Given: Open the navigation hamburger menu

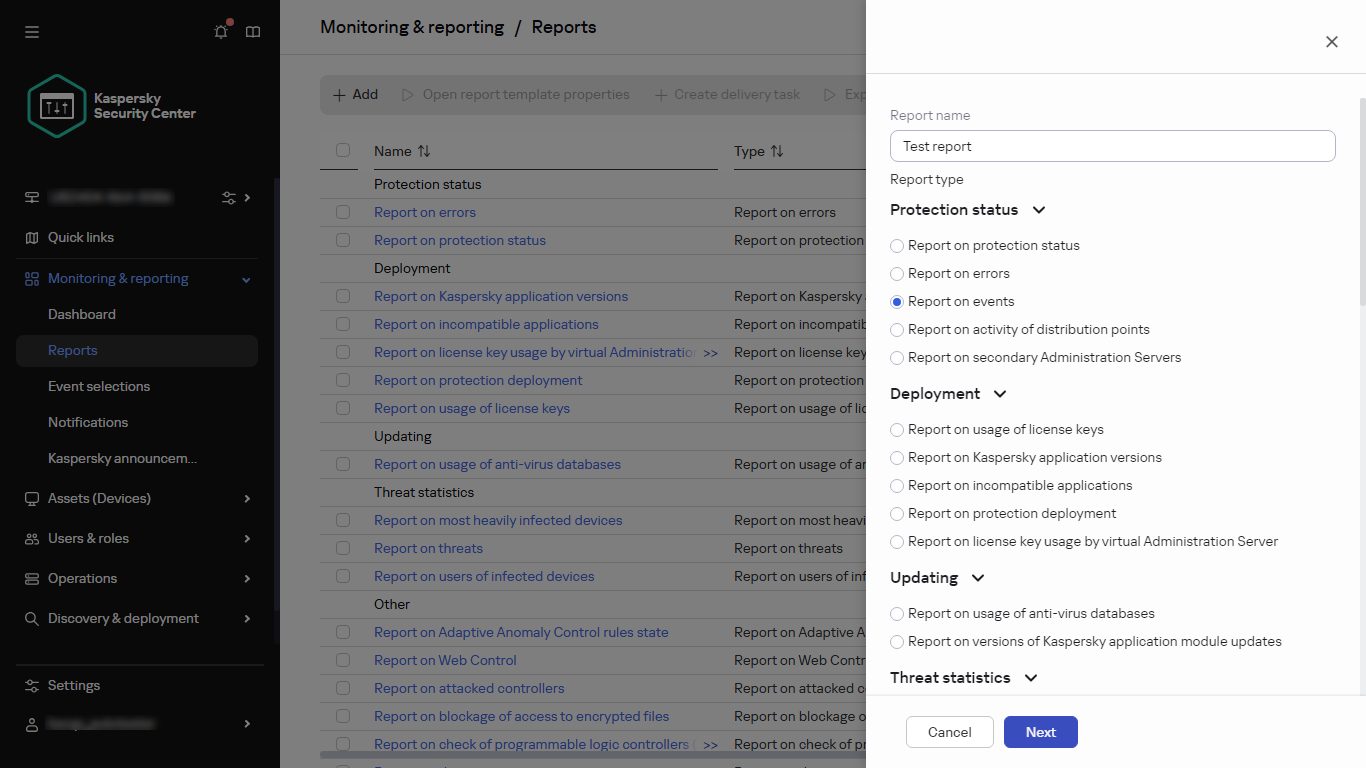Looking at the screenshot, I should 31,31.
